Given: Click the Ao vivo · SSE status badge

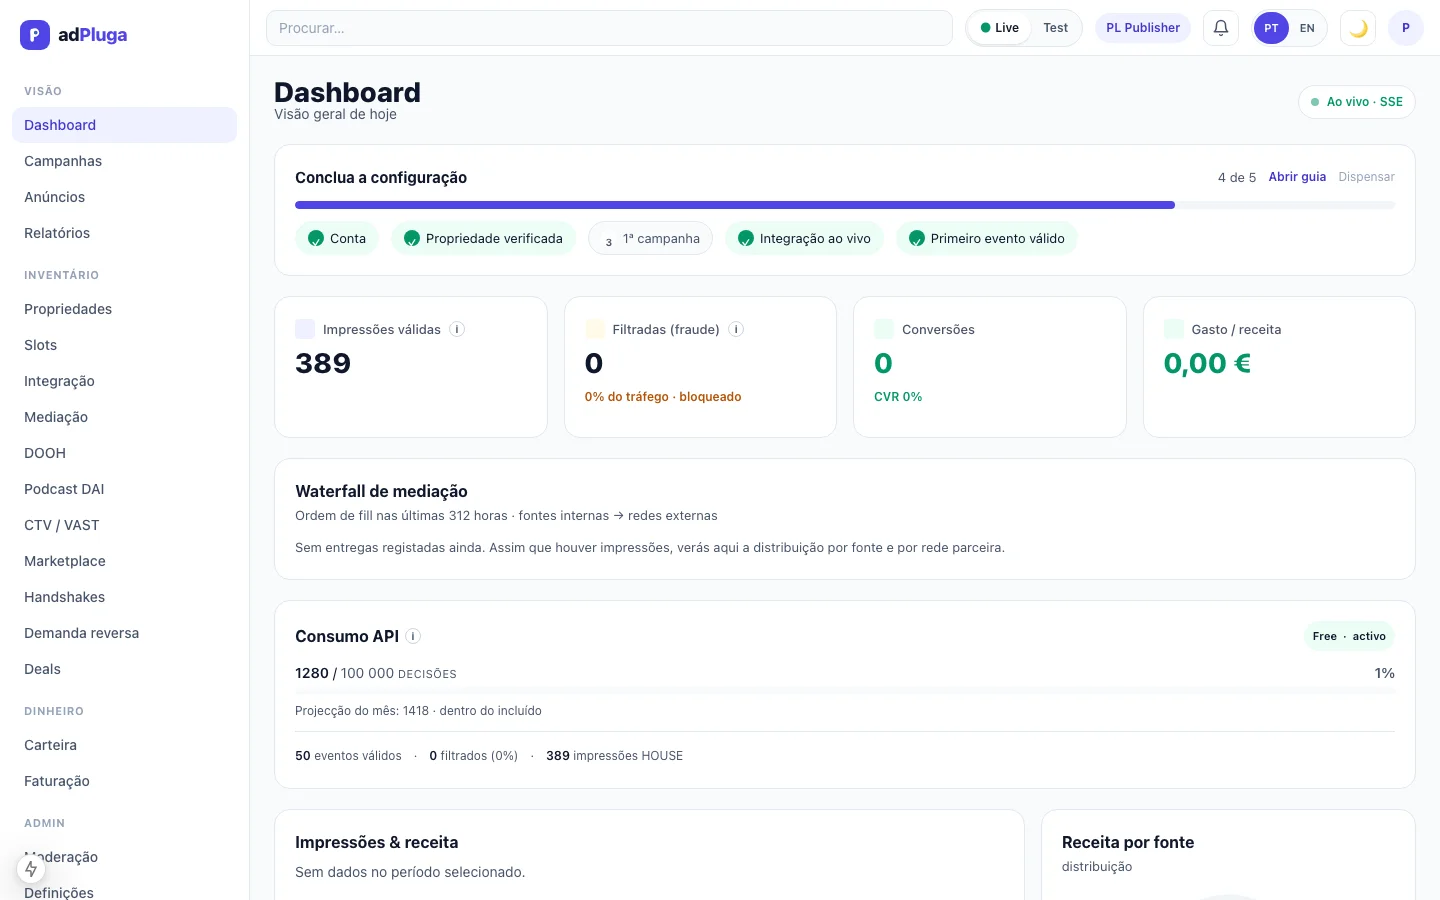Looking at the screenshot, I should pos(1357,102).
